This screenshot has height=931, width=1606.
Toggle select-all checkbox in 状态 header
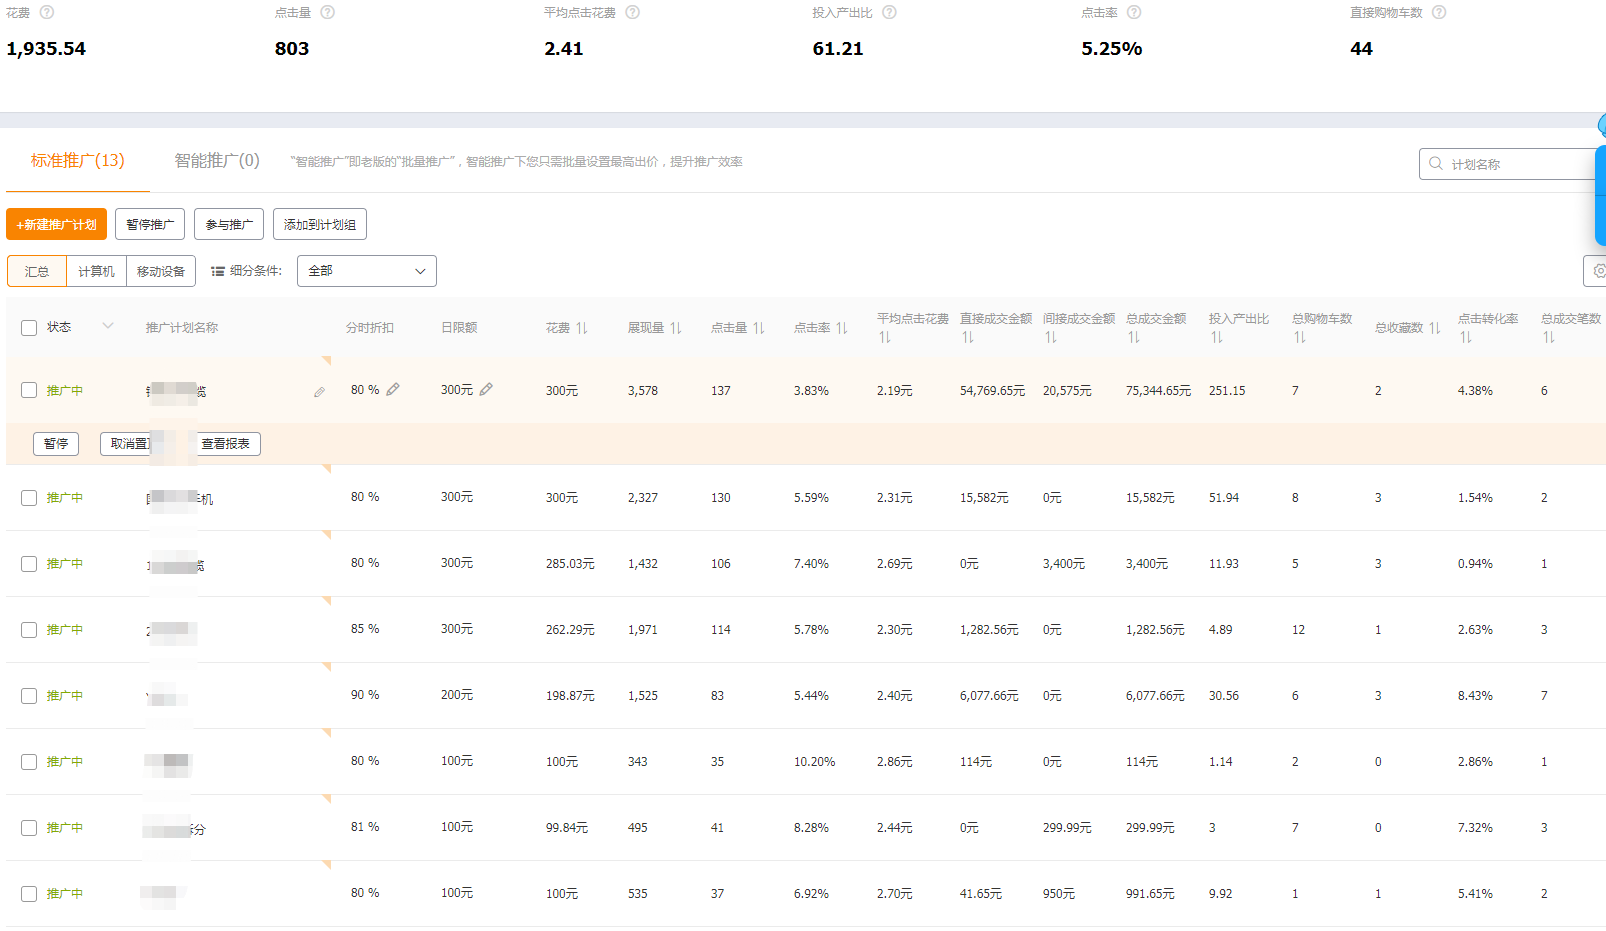click(29, 328)
